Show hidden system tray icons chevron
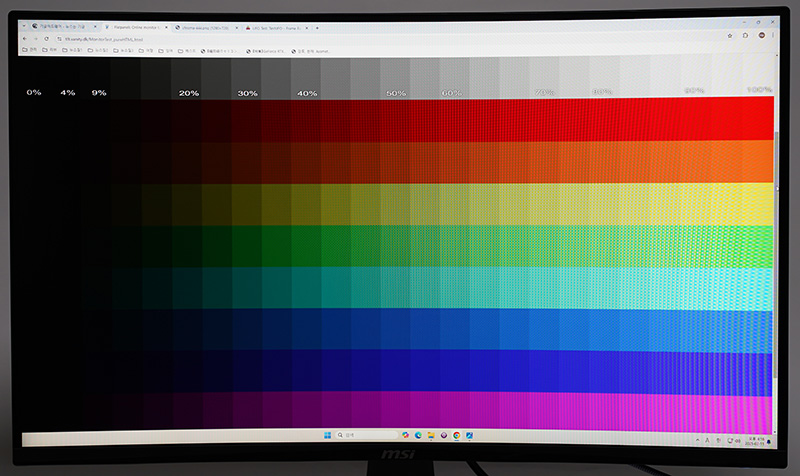The width and height of the screenshot is (800, 476). tap(697, 440)
